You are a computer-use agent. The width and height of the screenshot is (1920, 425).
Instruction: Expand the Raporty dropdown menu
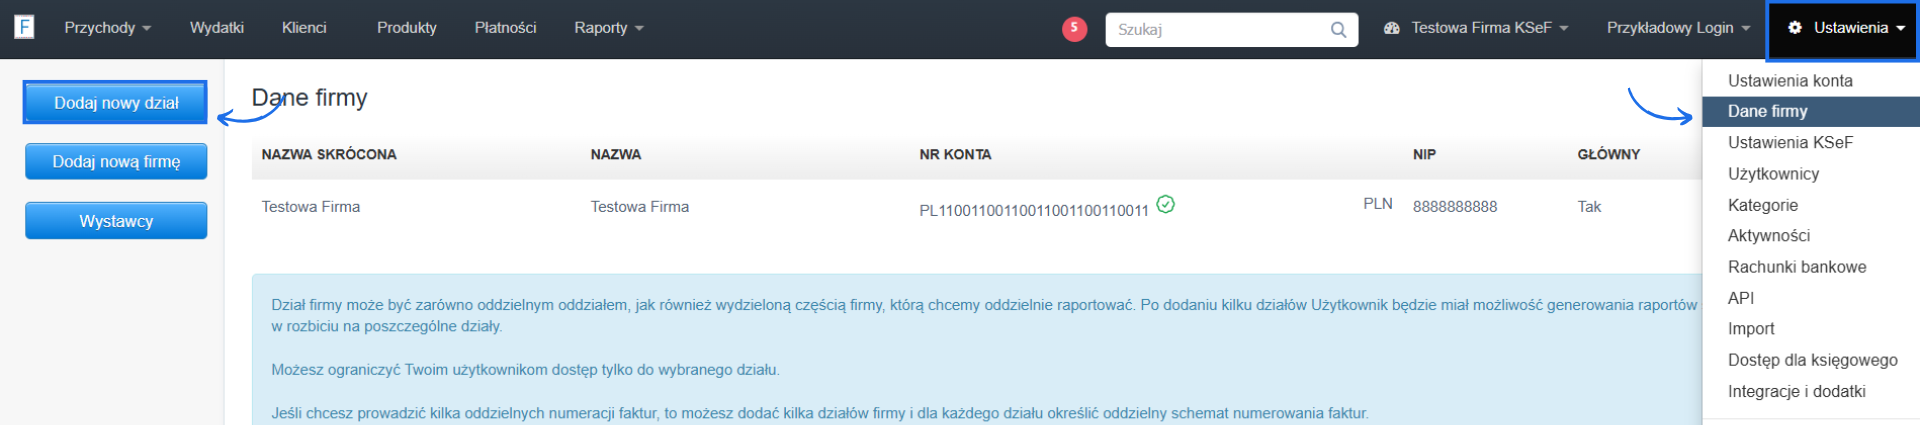click(x=608, y=28)
